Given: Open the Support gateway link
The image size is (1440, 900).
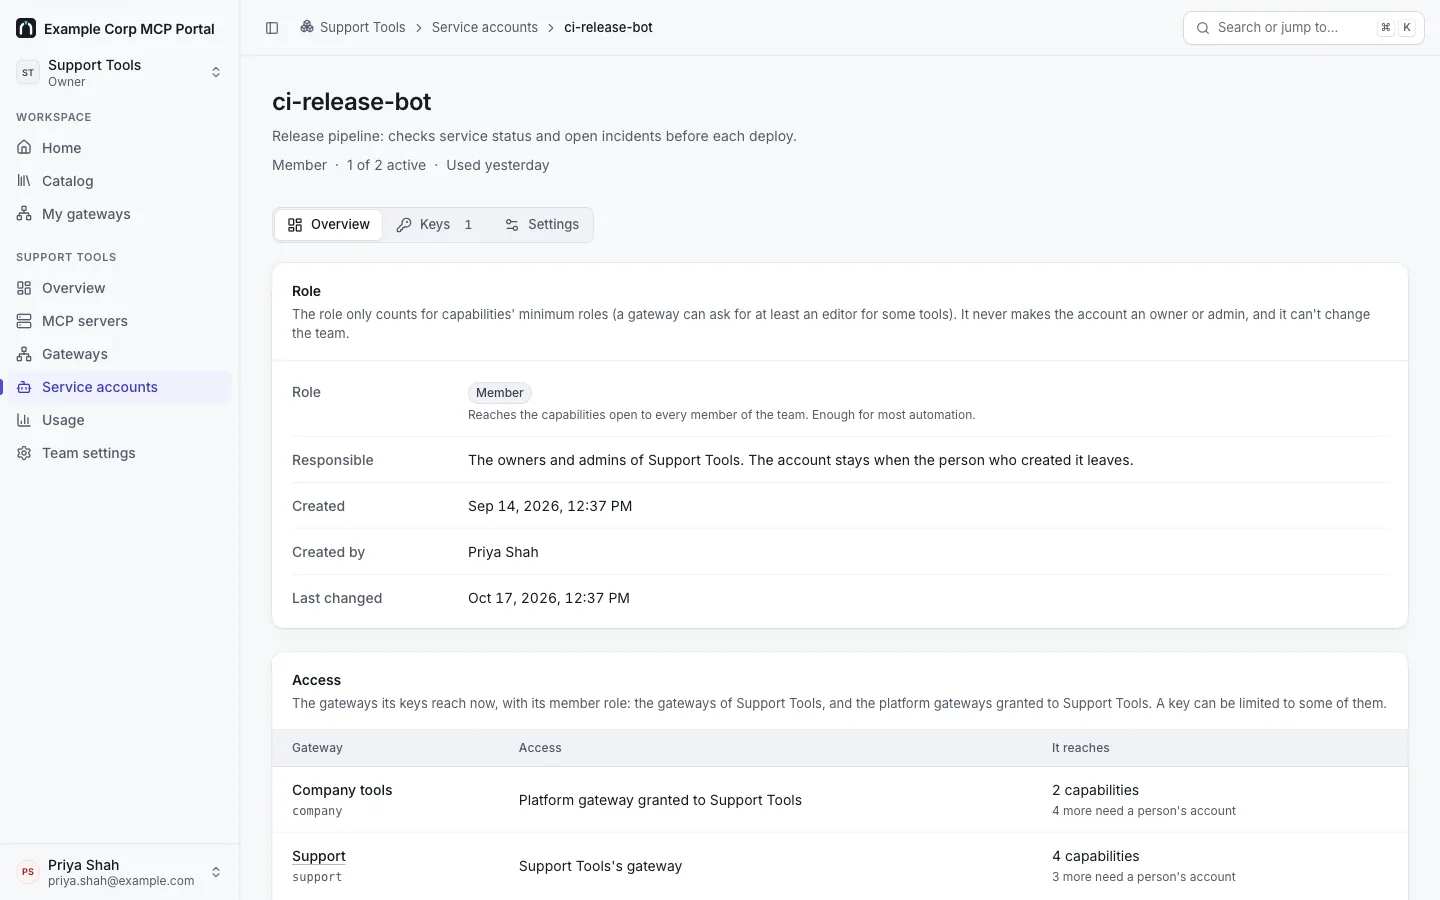Looking at the screenshot, I should [319, 856].
